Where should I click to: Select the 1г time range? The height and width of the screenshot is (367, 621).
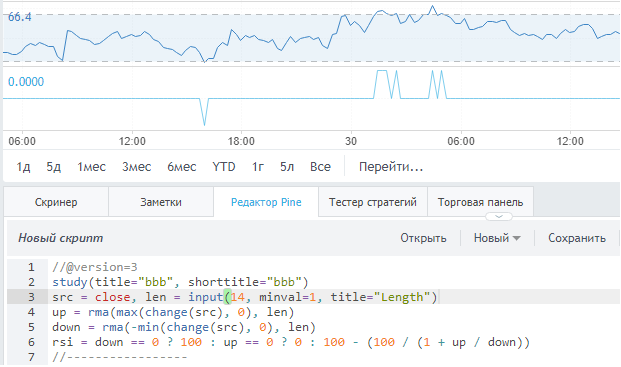[x=258, y=167]
